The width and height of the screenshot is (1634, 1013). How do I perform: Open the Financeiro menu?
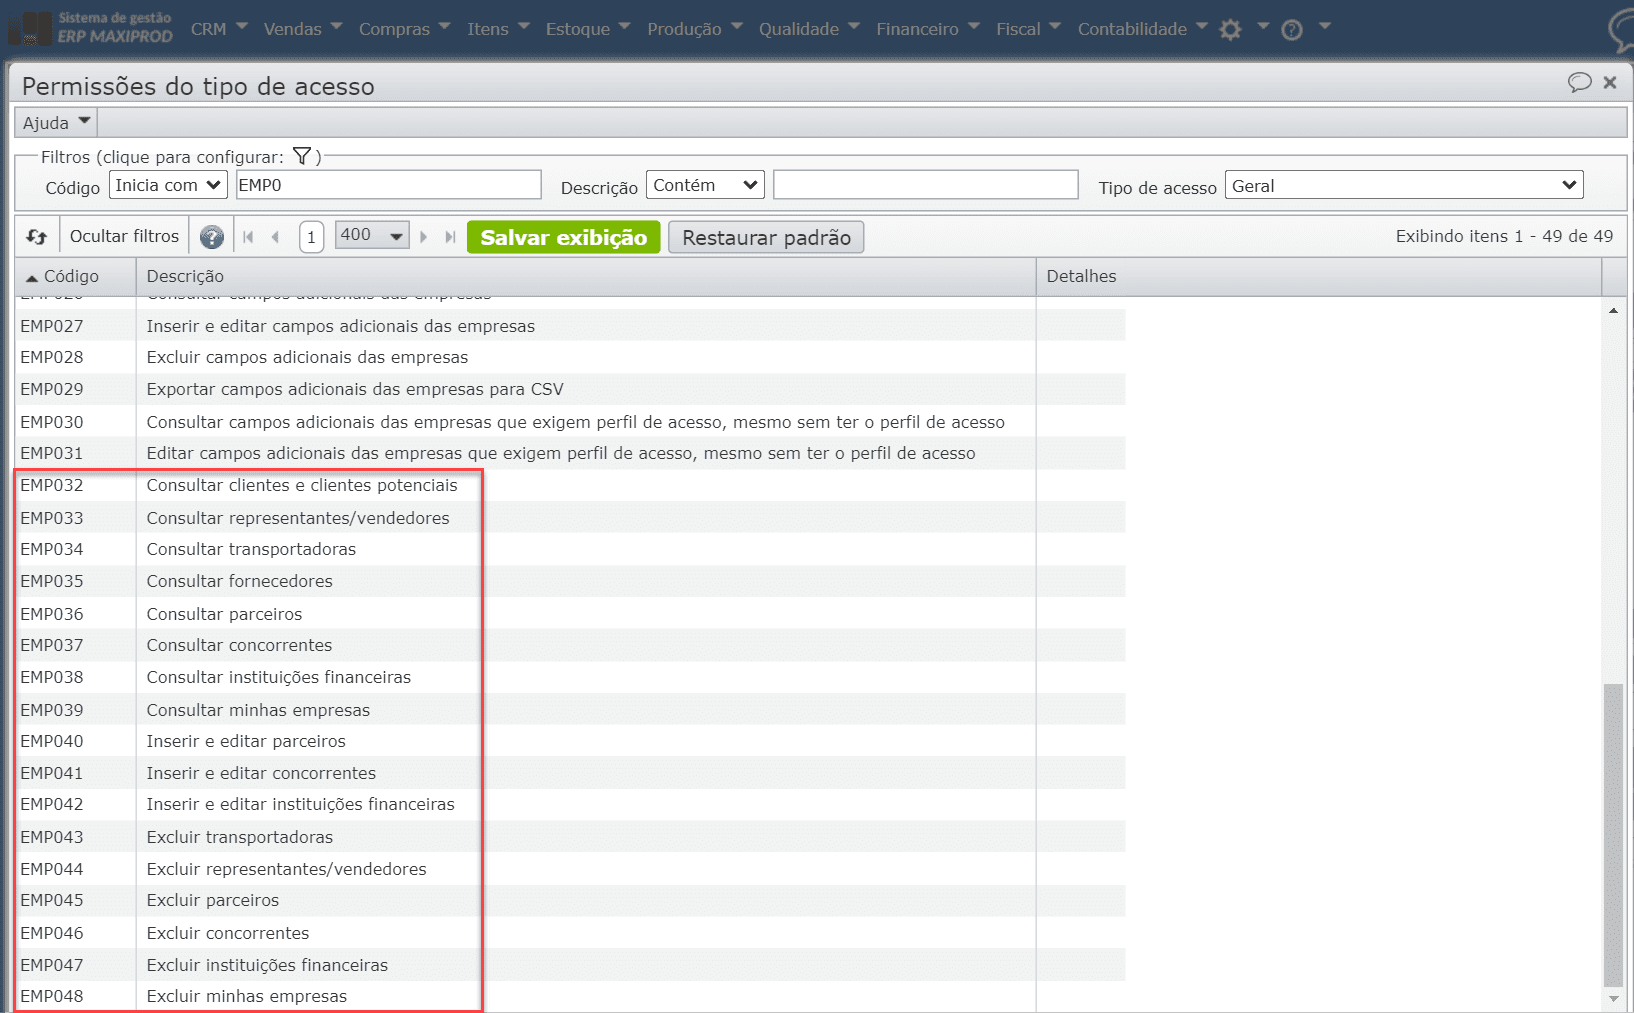point(928,29)
